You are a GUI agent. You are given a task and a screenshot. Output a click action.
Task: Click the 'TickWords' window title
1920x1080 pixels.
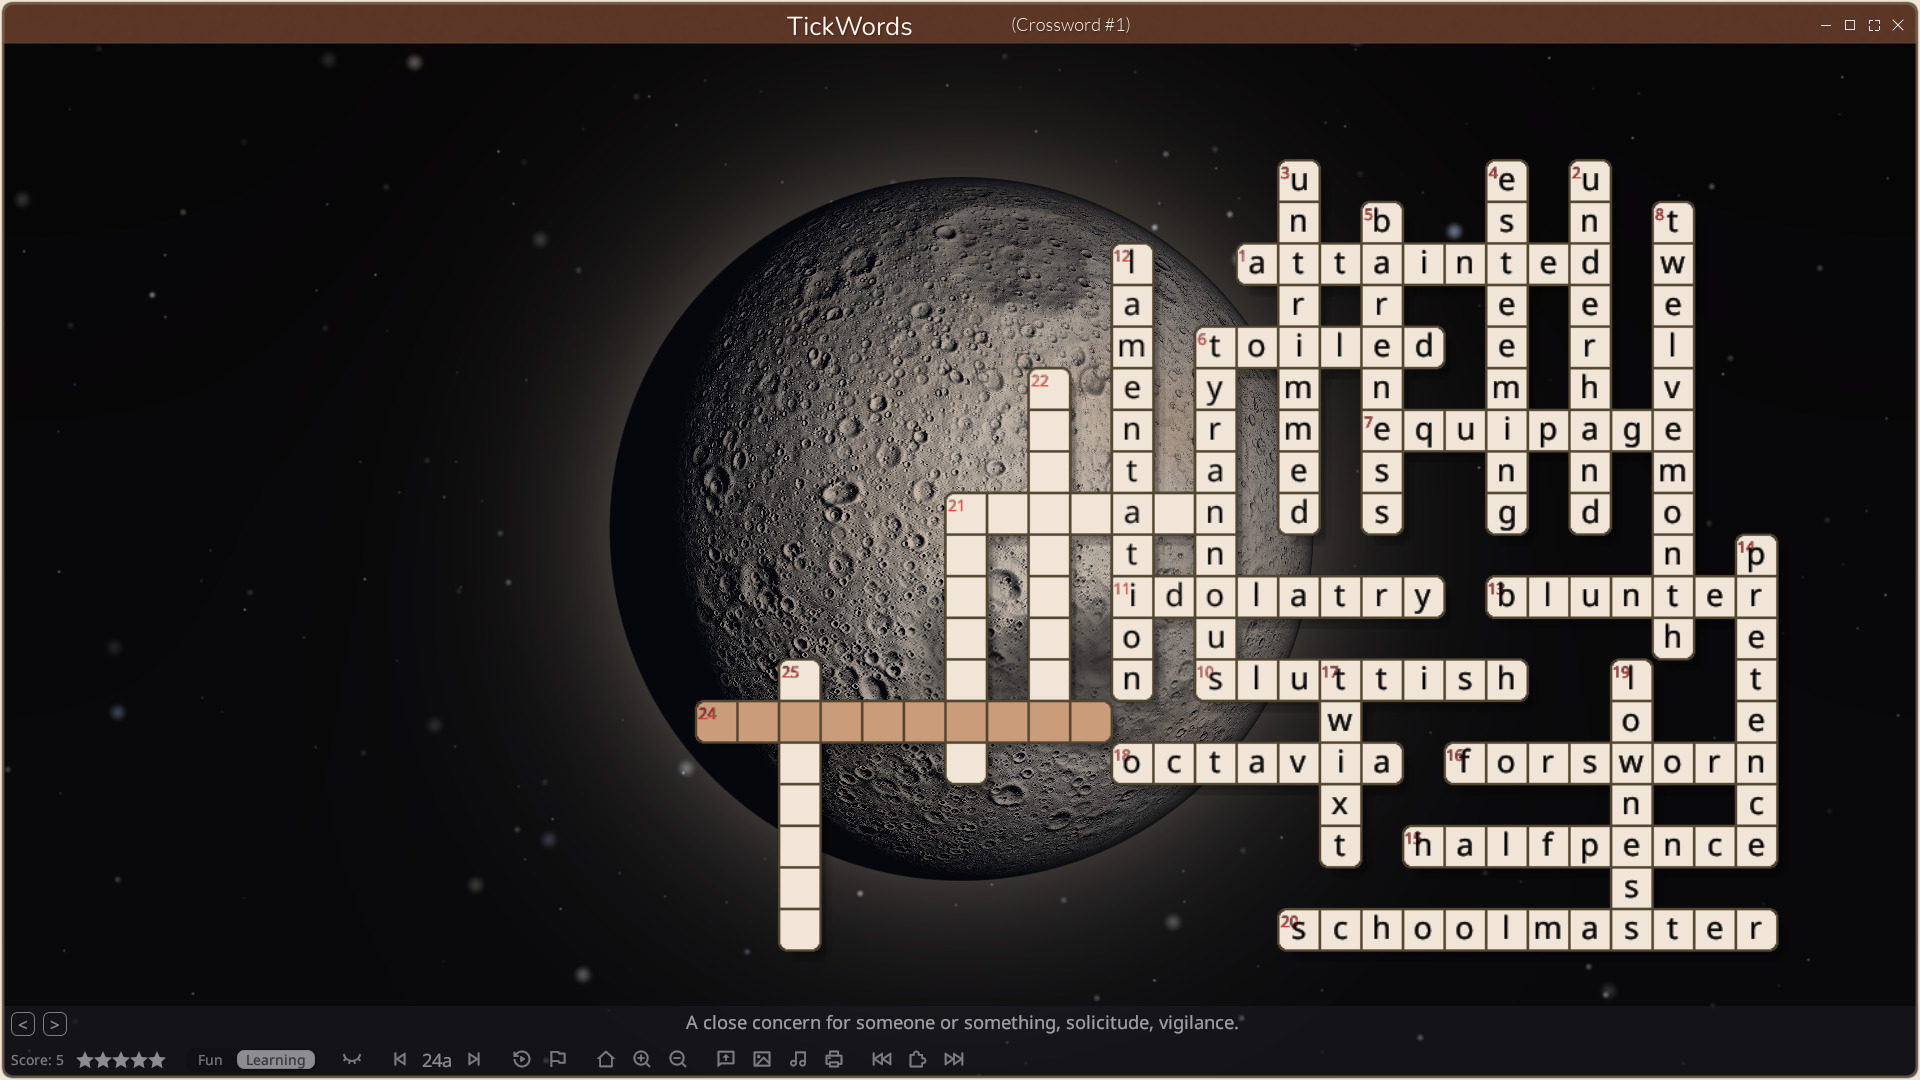tap(849, 26)
